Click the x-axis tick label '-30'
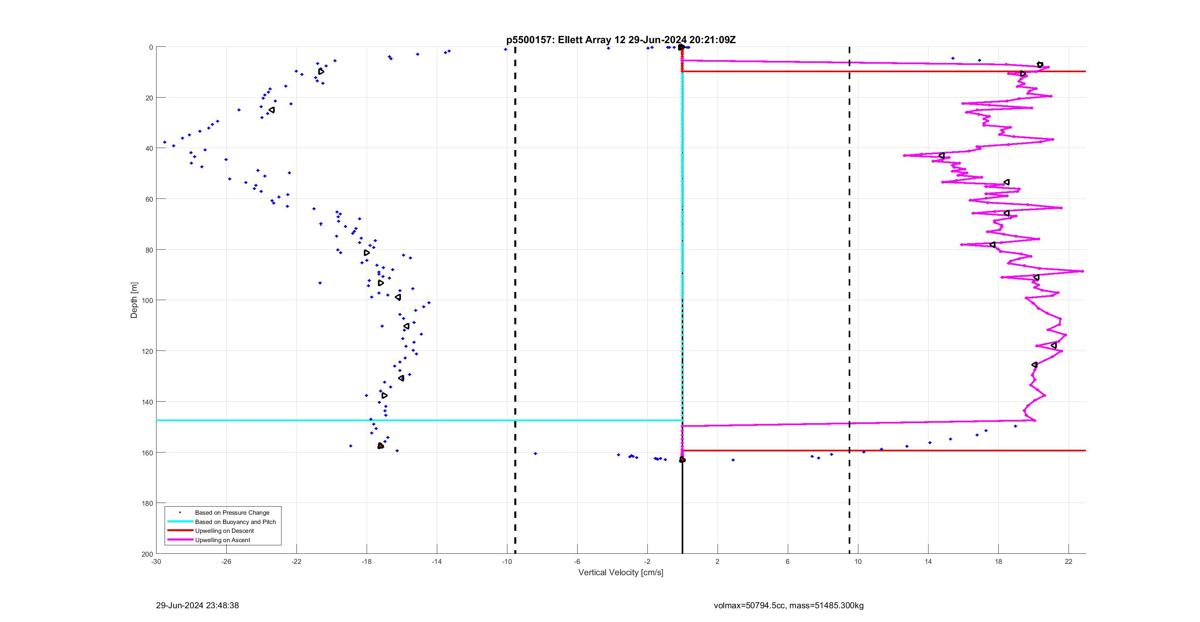This screenshot has width=1200, height=622. pos(156,562)
